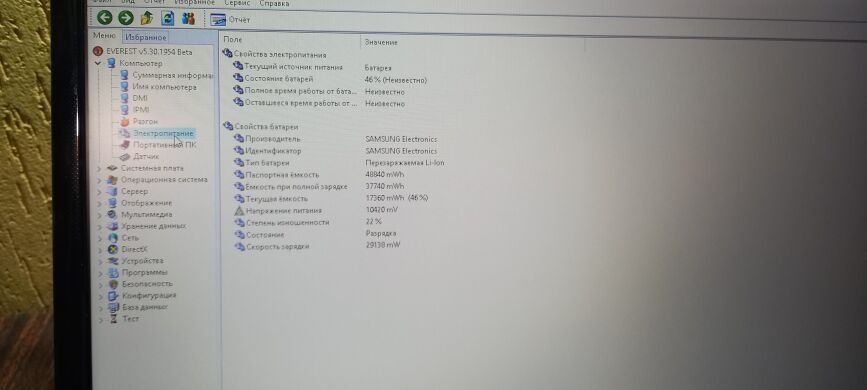Collapse the Компьютер tree node
Image resolution: width=867 pixels, height=390 pixels.
coord(98,64)
